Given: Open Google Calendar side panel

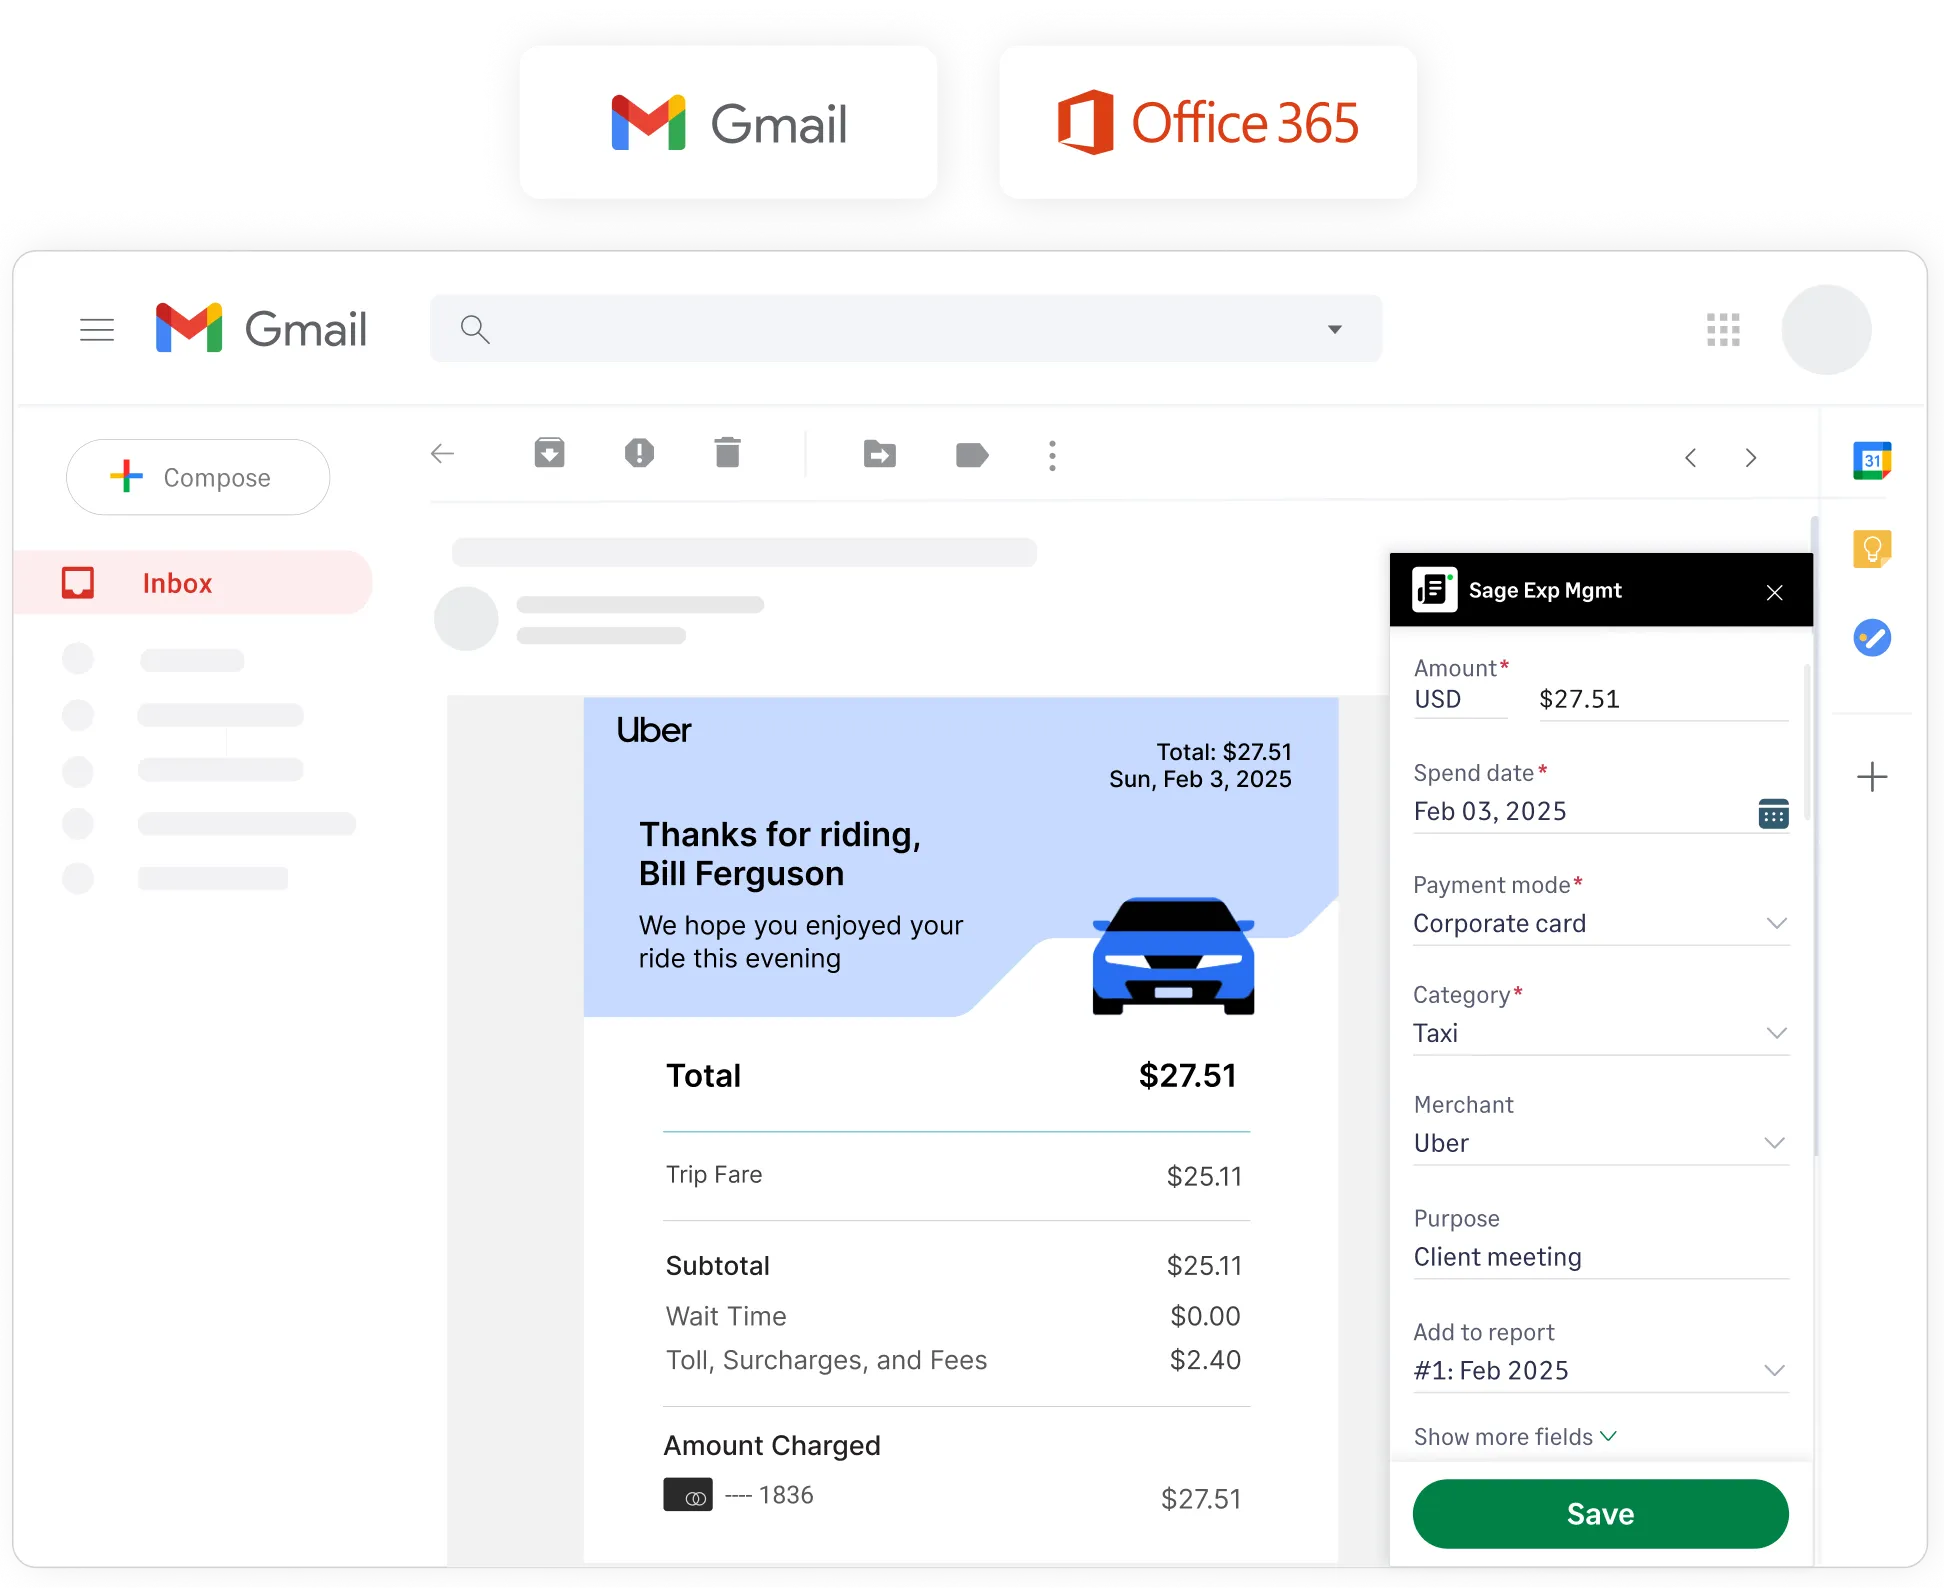Looking at the screenshot, I should (1873, 461).
